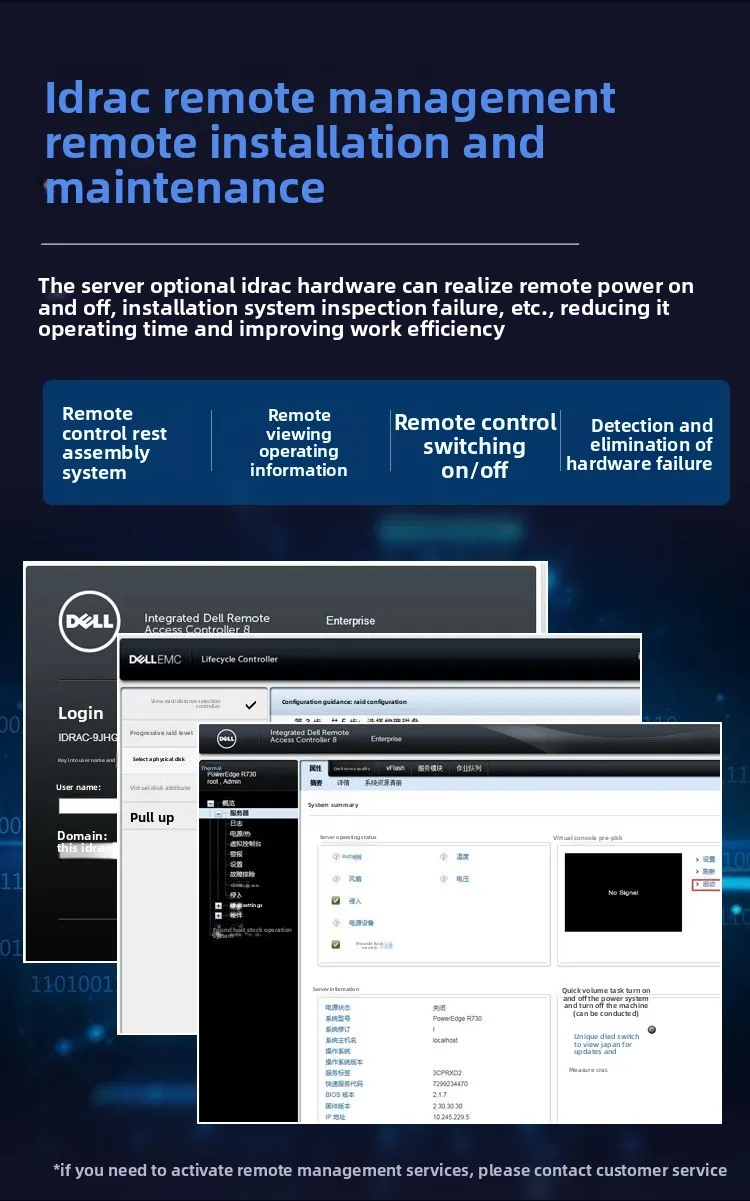The image size is (750, 1201).
Task: Click green check beside 侵入 intrusion
Action: [x=336, y=901]
